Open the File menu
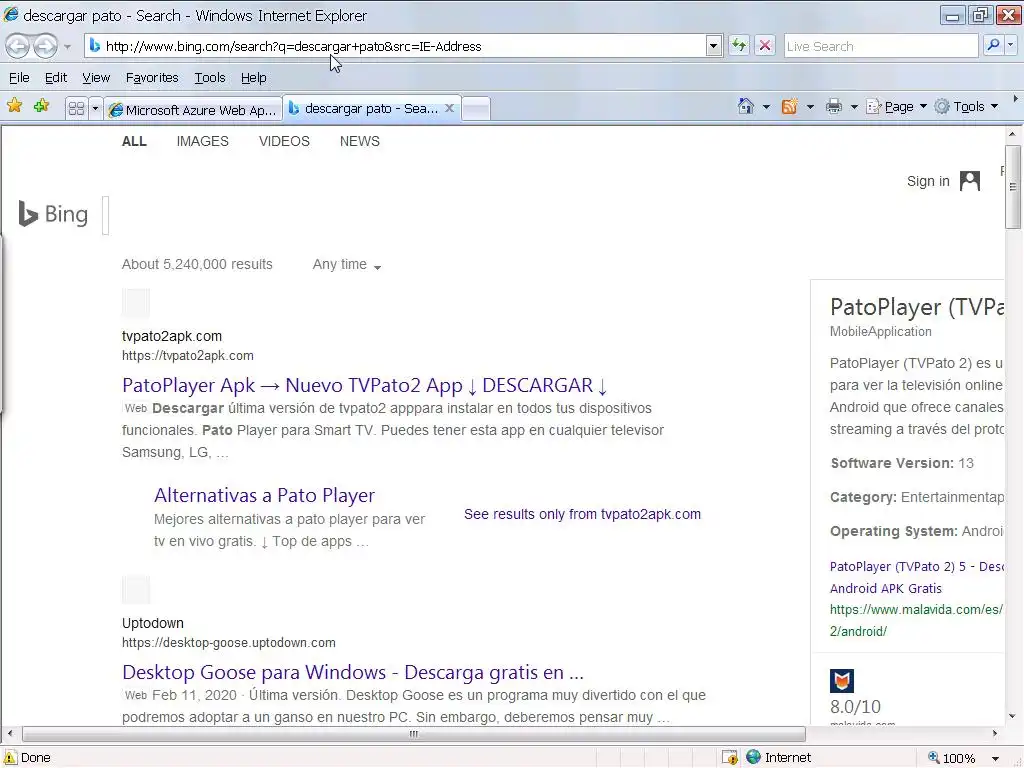The width and height of the screenshot is (1024, 768). click(19, 78)
